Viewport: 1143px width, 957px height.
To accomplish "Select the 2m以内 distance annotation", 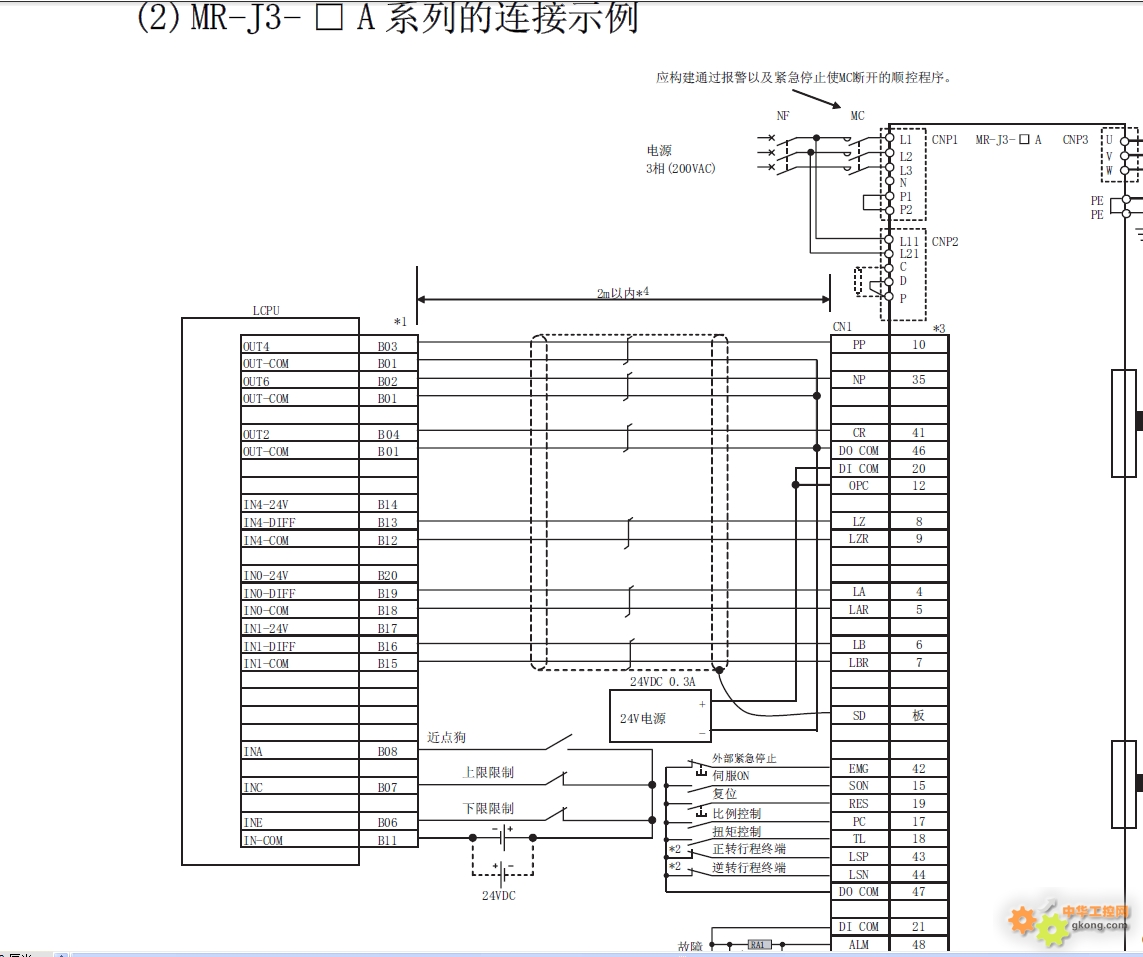I will click(623, 293).
